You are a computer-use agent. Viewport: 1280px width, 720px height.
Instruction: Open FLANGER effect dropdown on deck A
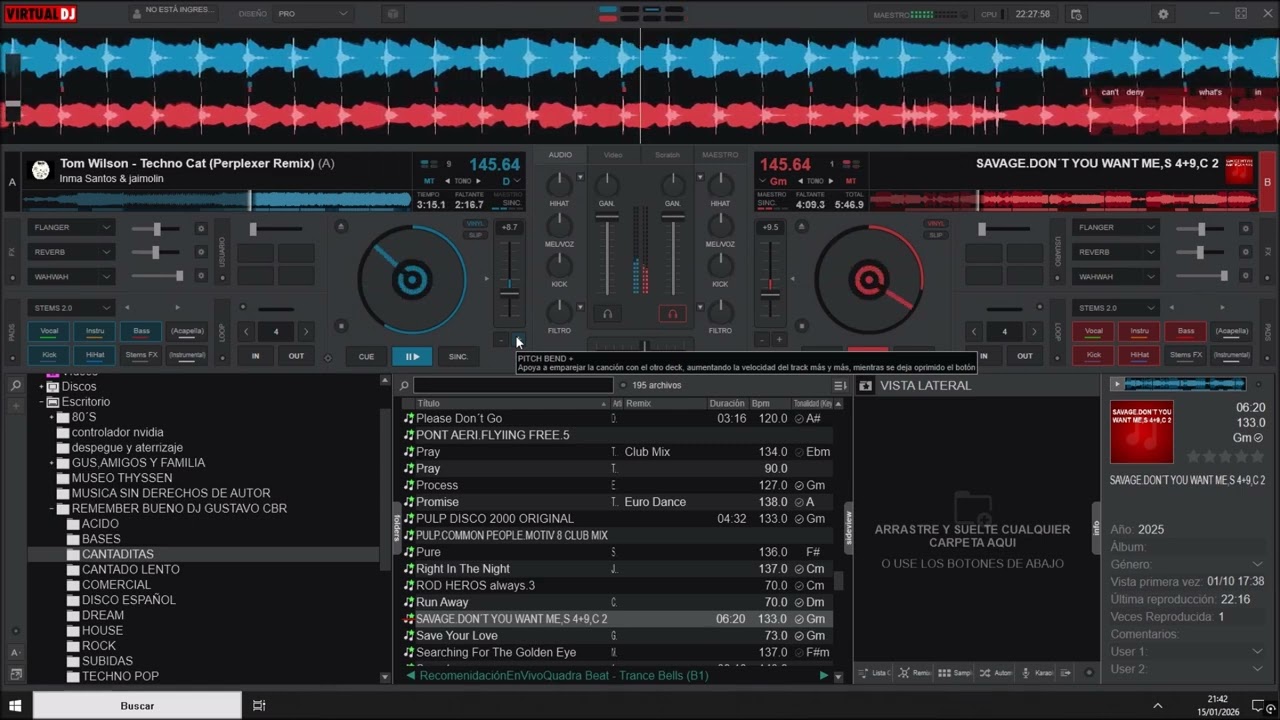[x=71, y=228]
